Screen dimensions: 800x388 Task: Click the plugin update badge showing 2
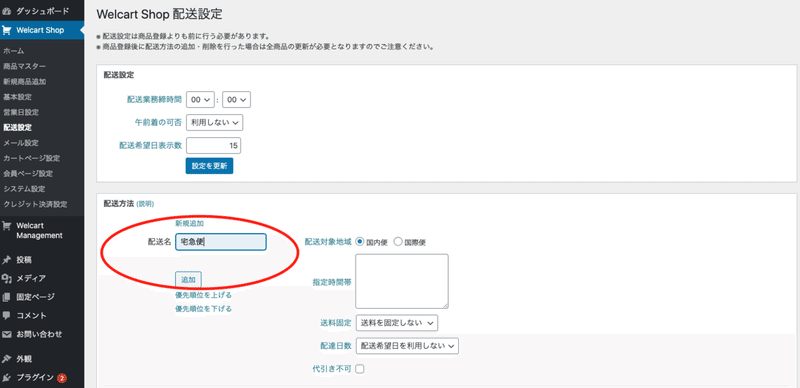[x=62, y=378]
